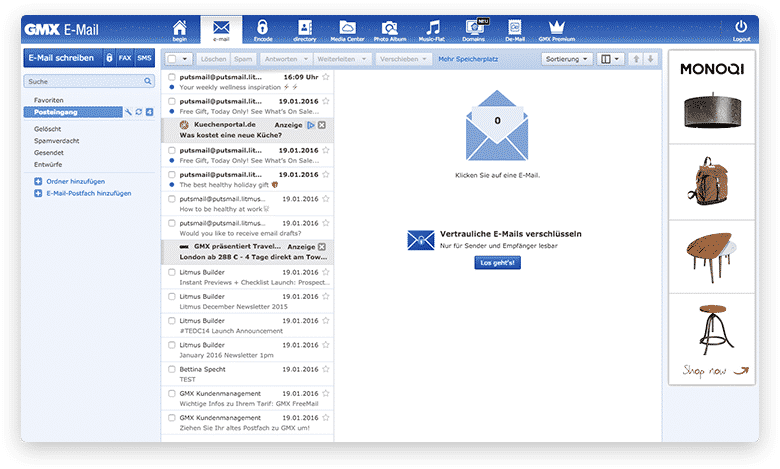Image resolution: width=780 pixels, height=469 pixels.
Task: Open the Sortierung dropdown
Action: [x=567, y=60]
